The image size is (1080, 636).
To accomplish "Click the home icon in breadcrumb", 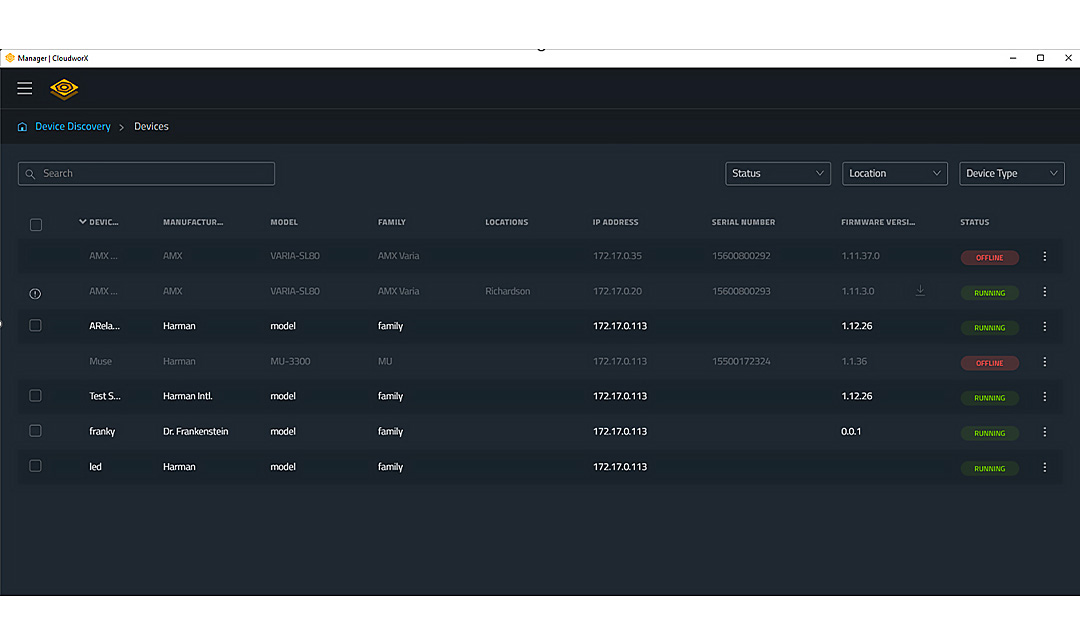I will coord(22,127).
